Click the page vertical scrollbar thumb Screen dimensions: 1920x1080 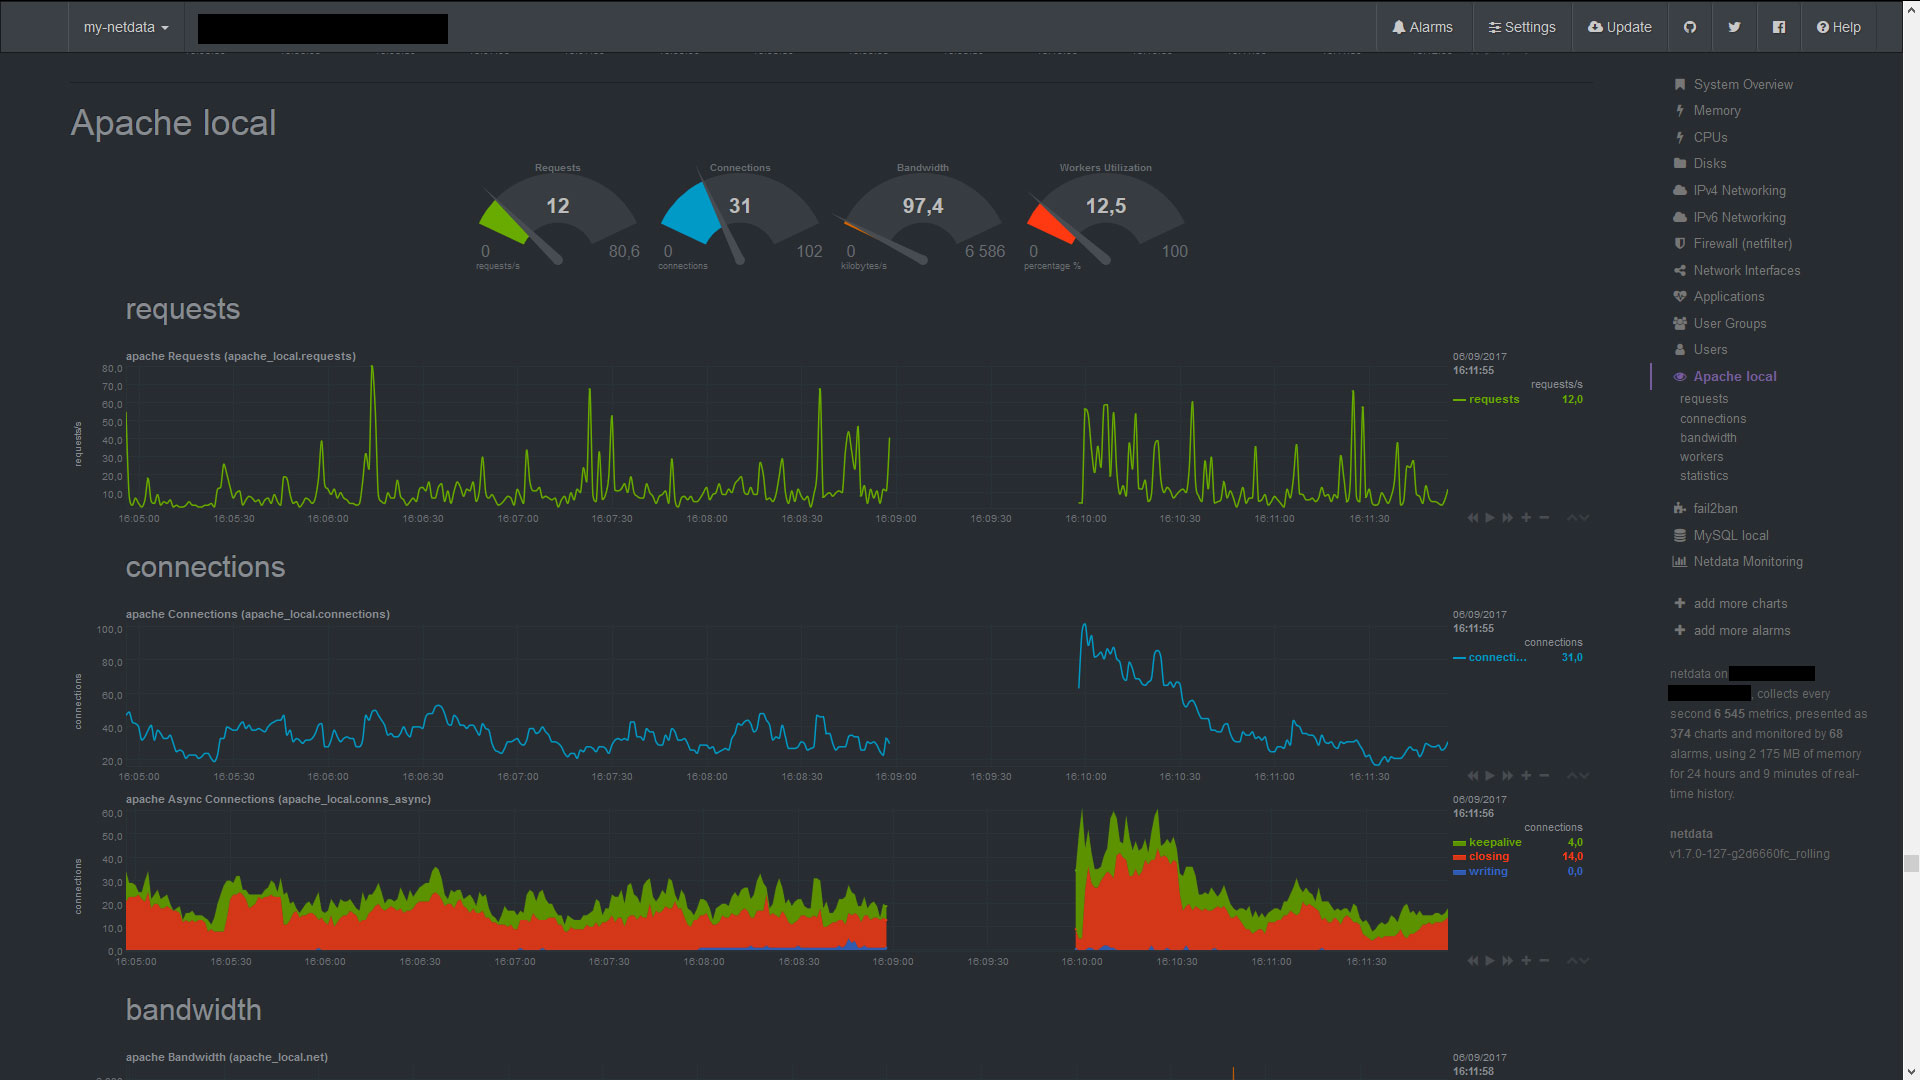pos(1911,864)
